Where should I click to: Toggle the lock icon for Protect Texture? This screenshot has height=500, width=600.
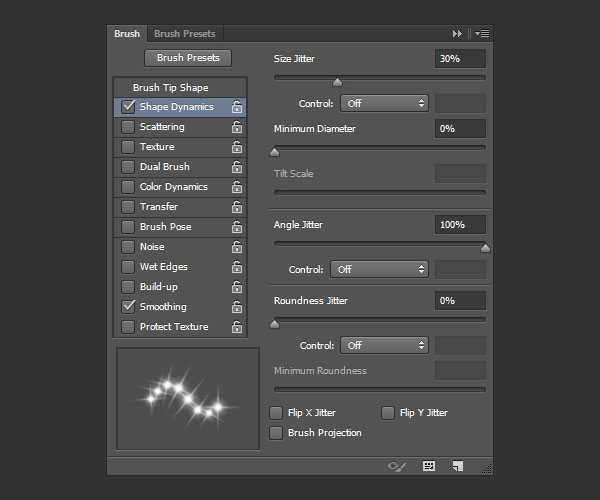coord(237,327)
